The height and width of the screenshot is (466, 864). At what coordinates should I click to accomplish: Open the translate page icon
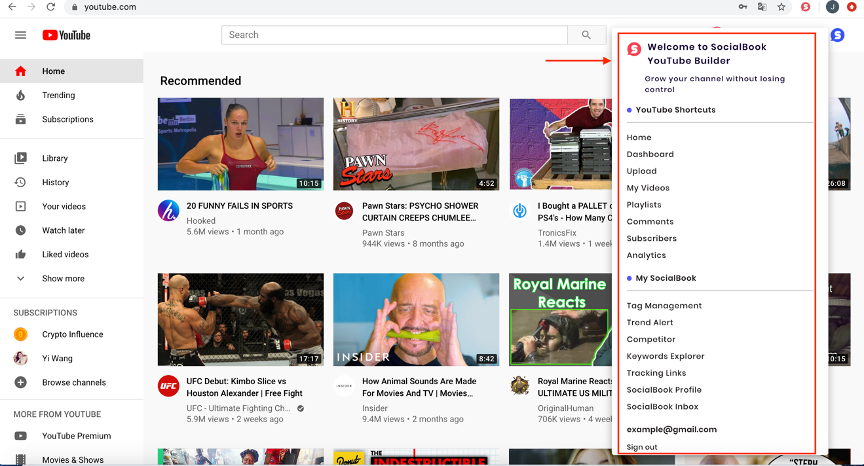pos(762,7)
